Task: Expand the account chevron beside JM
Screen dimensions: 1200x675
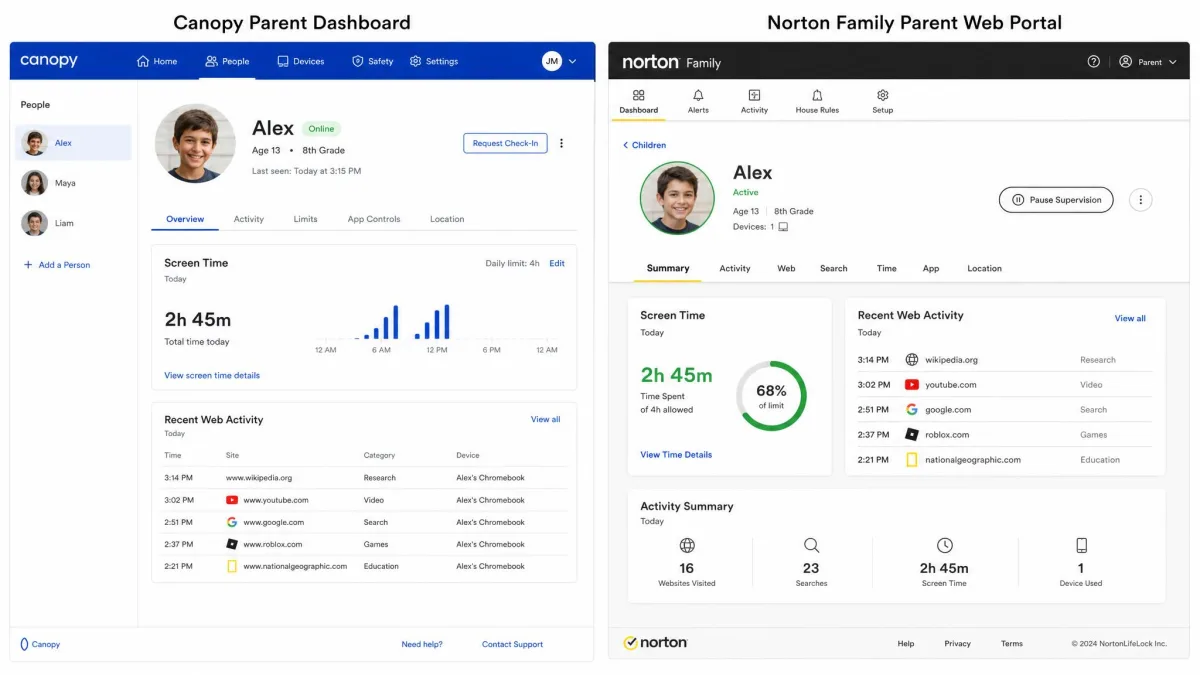Action: coord(572,61)
